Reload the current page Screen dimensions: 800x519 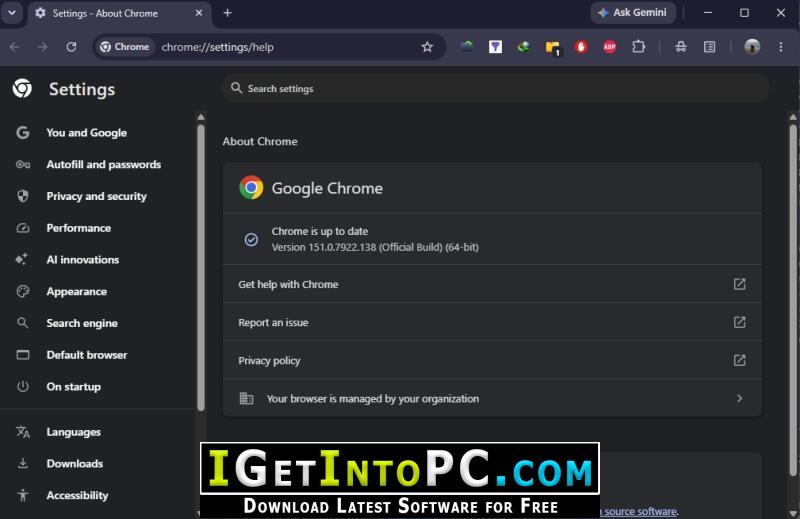(71, 47)
